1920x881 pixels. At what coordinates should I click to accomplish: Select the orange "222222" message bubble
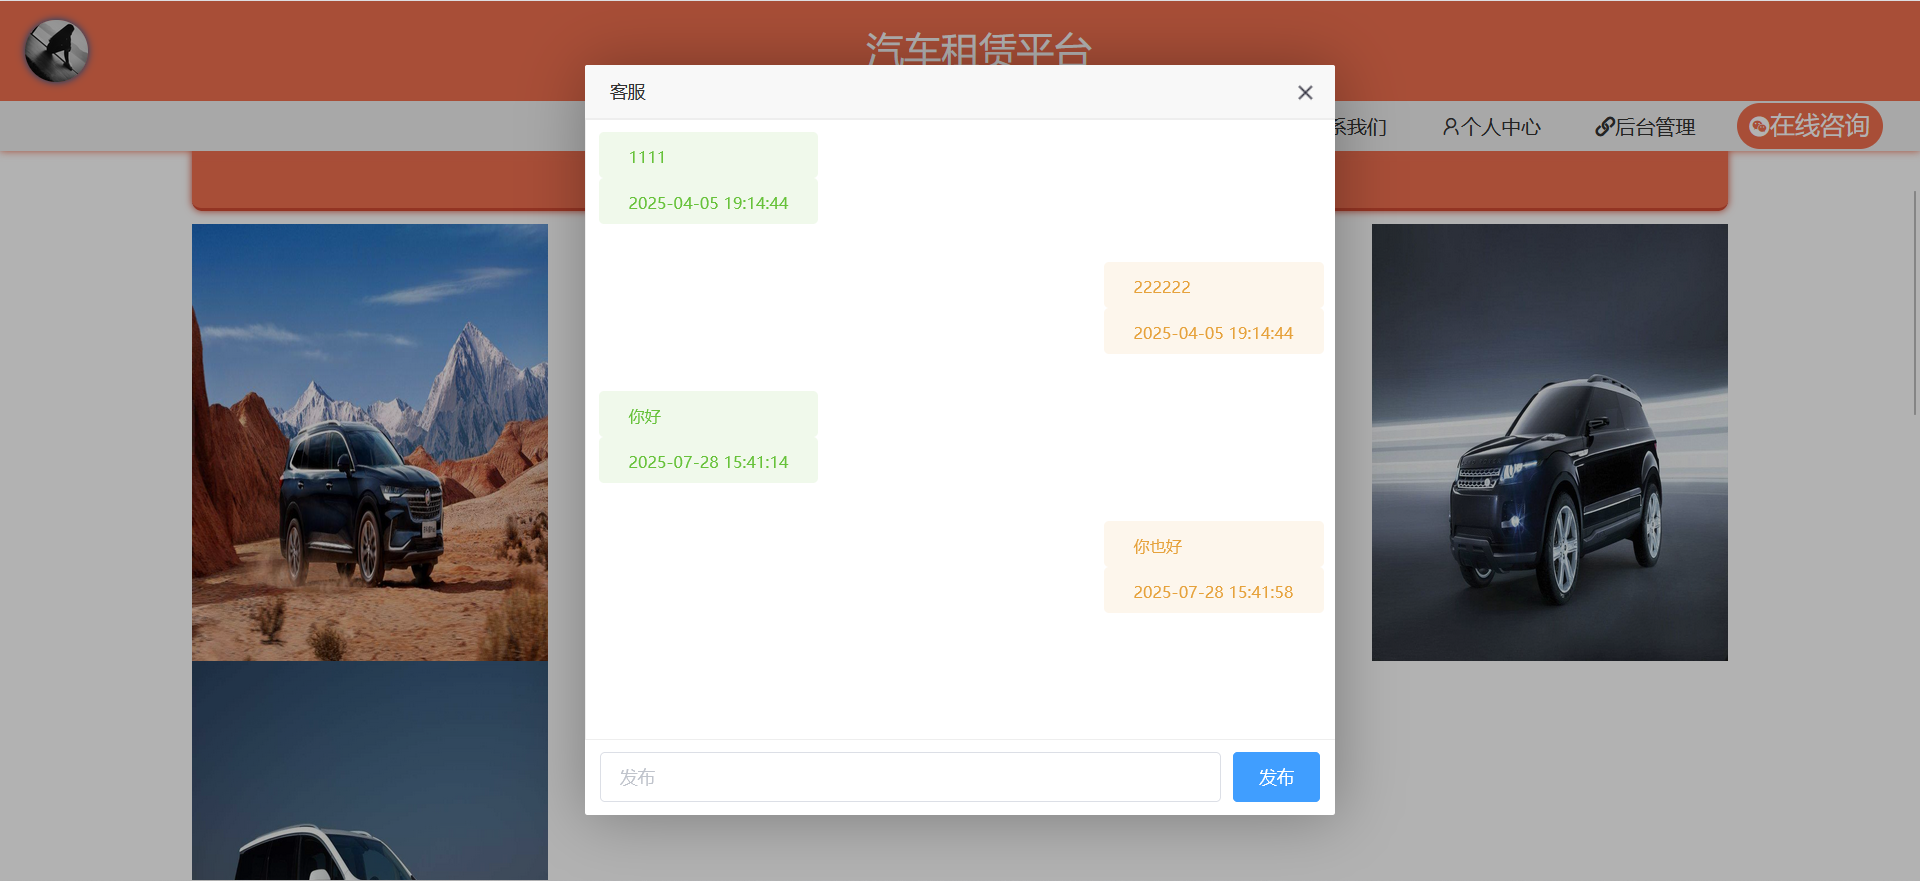coord(1212,287)
